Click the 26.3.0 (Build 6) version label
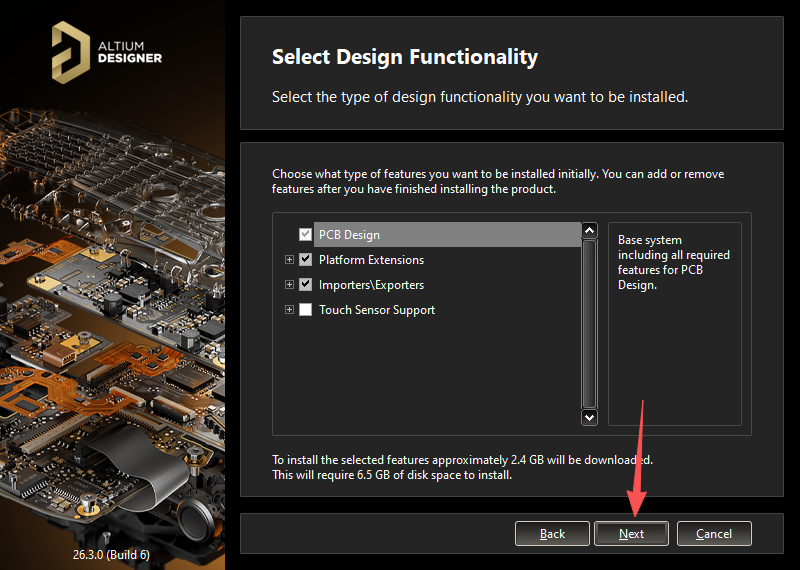800x570 pixels. [111, 553]
